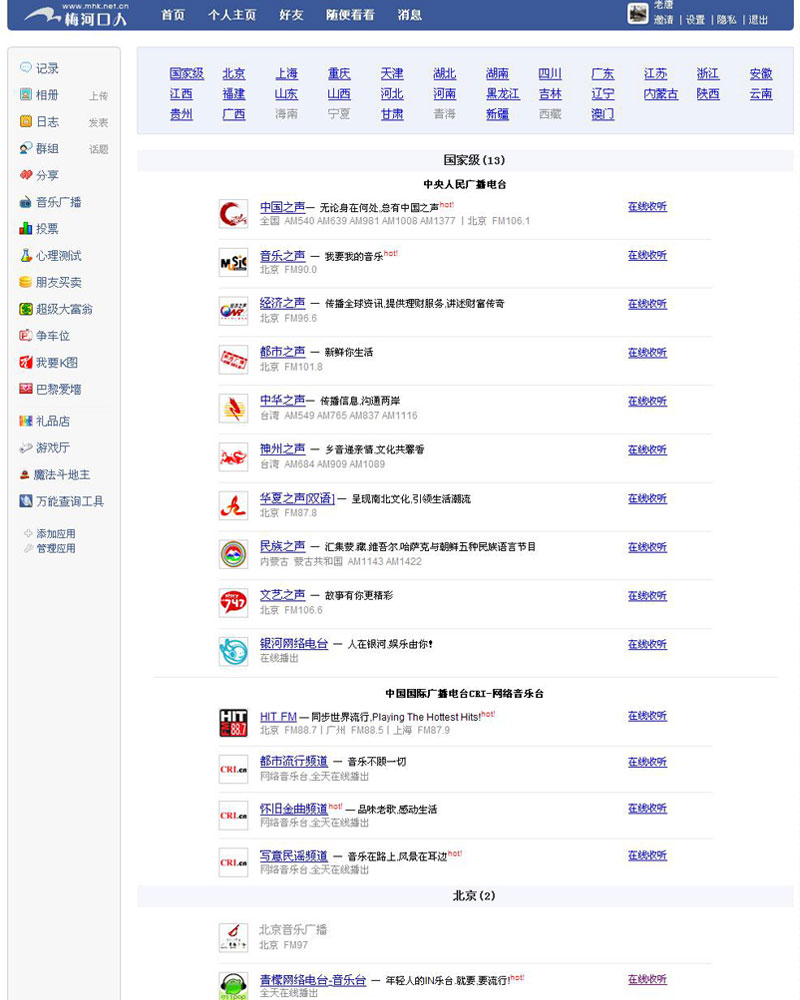800x1000 pixels.
Task: Open the 都市流行频道 station link
Action: [293, 761]
